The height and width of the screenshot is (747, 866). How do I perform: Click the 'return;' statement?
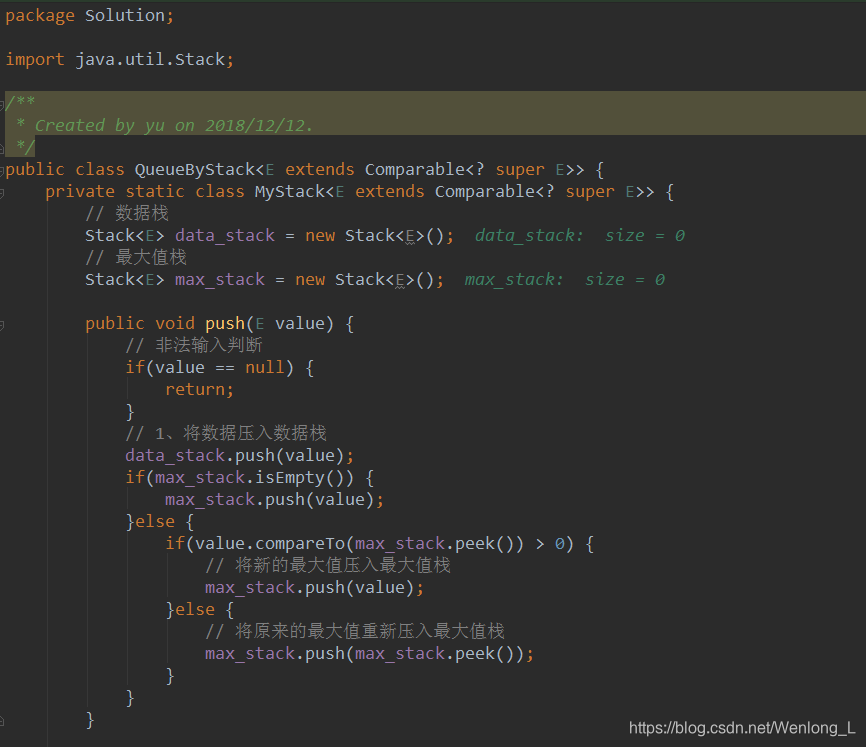[x=199, y=390]
